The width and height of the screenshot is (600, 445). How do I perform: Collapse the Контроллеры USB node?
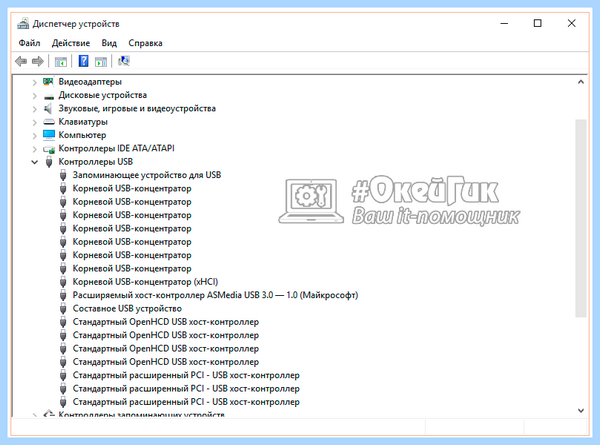34,162
